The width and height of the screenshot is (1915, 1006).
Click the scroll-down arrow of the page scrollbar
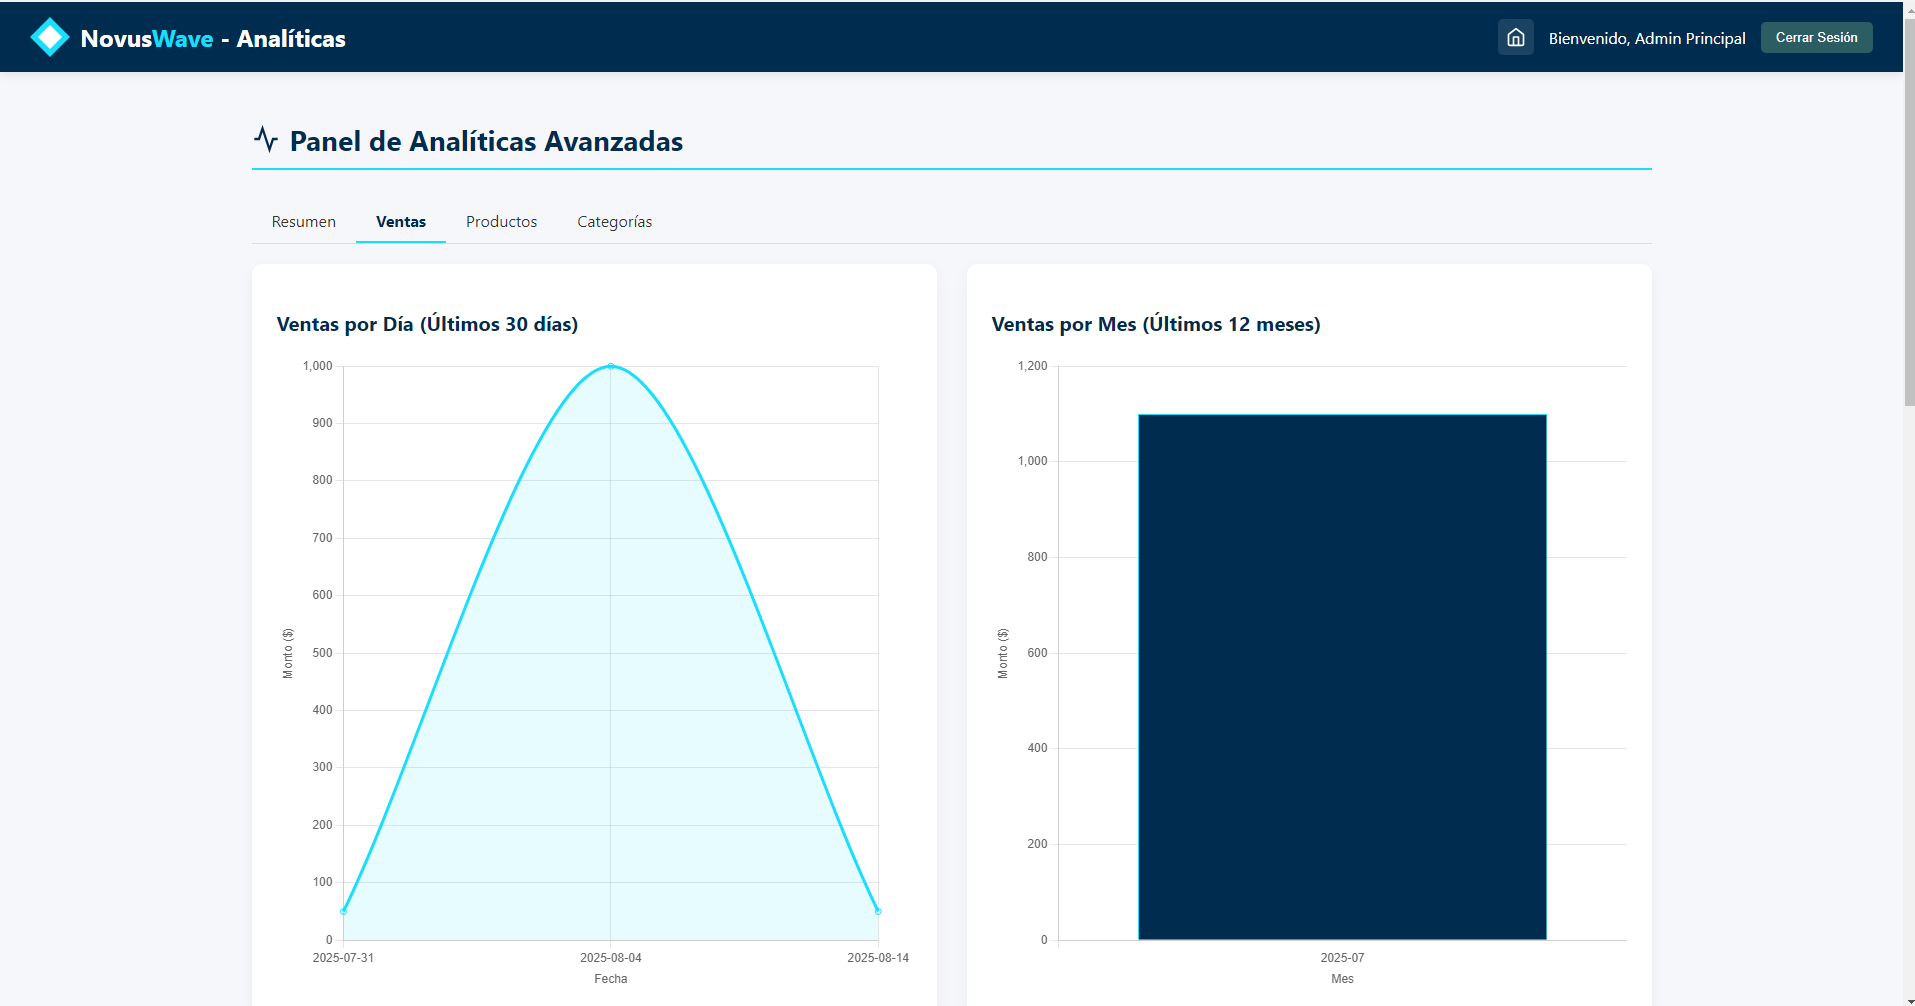[x=1908, y=999]
